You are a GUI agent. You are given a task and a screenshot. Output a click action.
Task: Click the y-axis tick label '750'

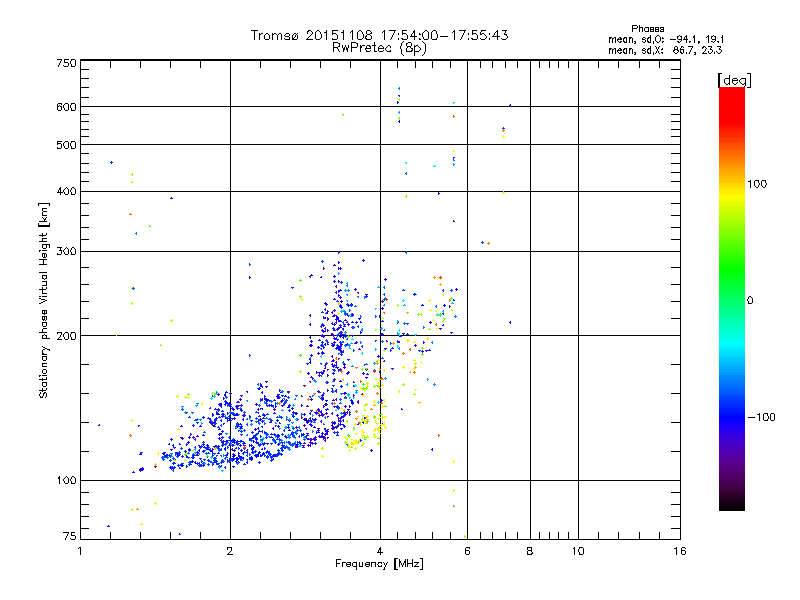click(x=66, y=63)
